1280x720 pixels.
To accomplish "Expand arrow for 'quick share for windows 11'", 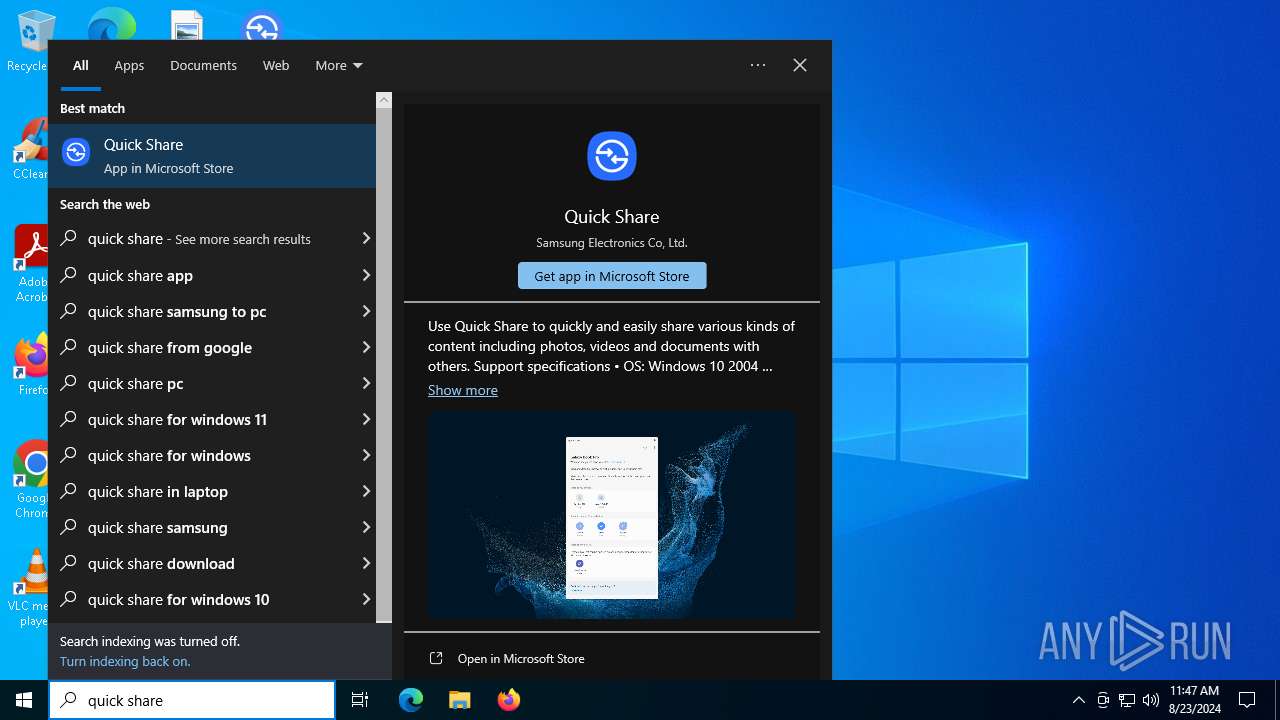I will pos(366,419).
